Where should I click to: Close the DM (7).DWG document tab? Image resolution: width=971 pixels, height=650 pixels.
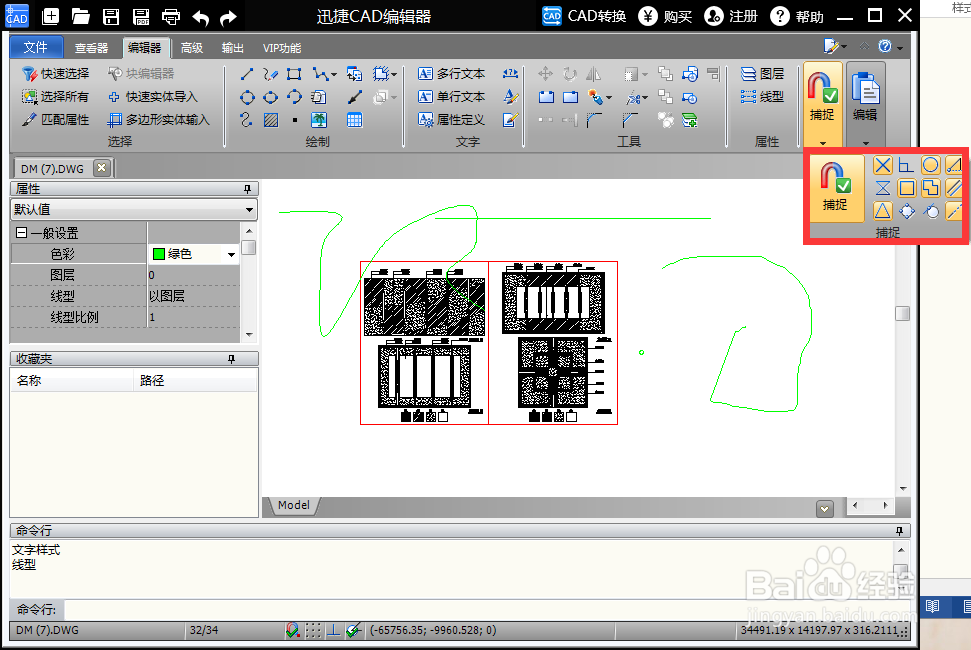click(102, 168)
